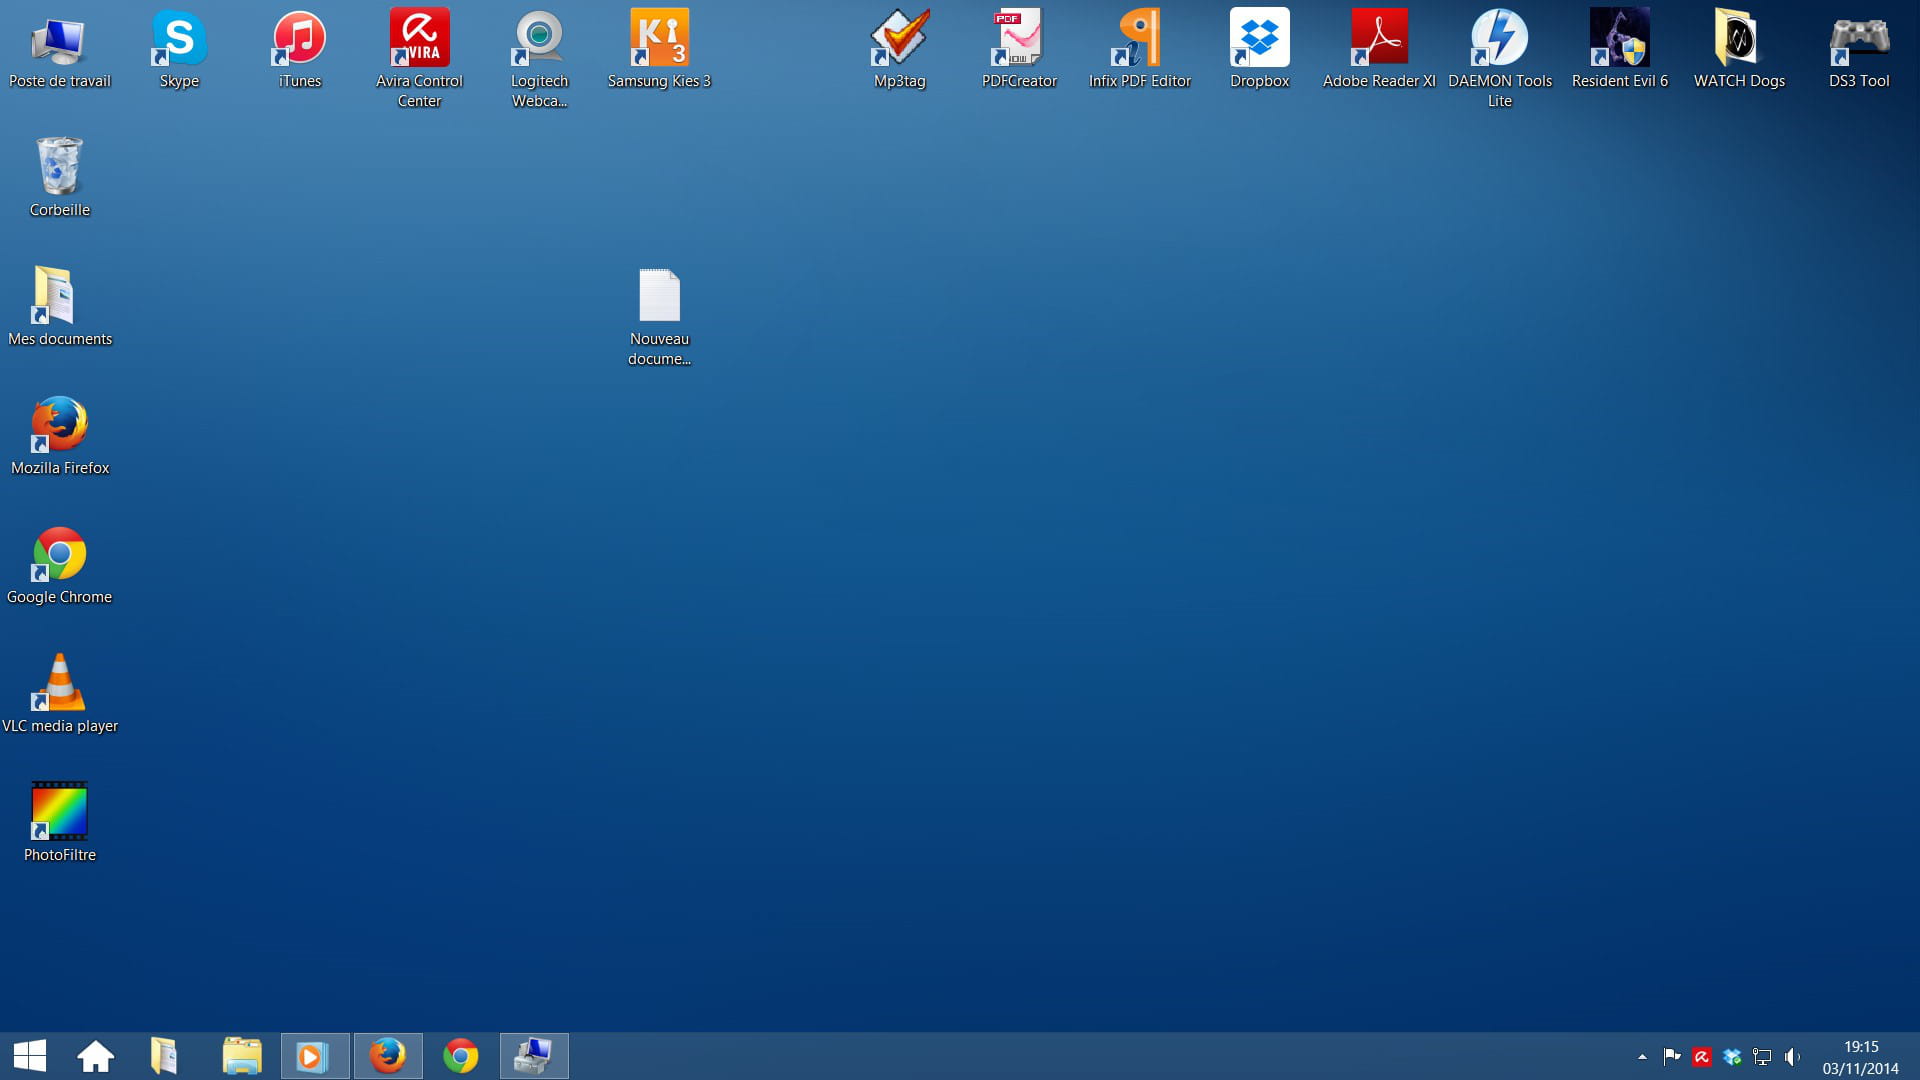Open File Explorer from the taskbar
1920x1080 pixels.
(x=242, y=1056)
